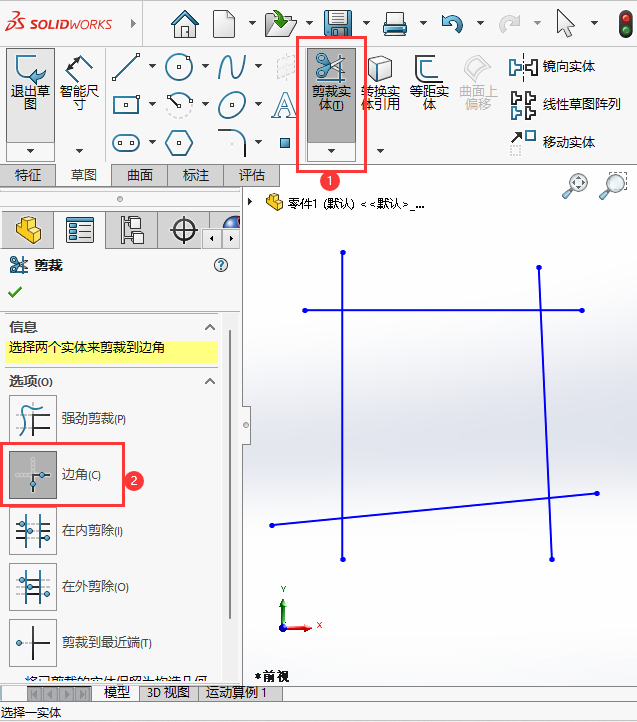Exit sketch using the 退出草图 button
637x722 pixels.
[x=30, y=95]
